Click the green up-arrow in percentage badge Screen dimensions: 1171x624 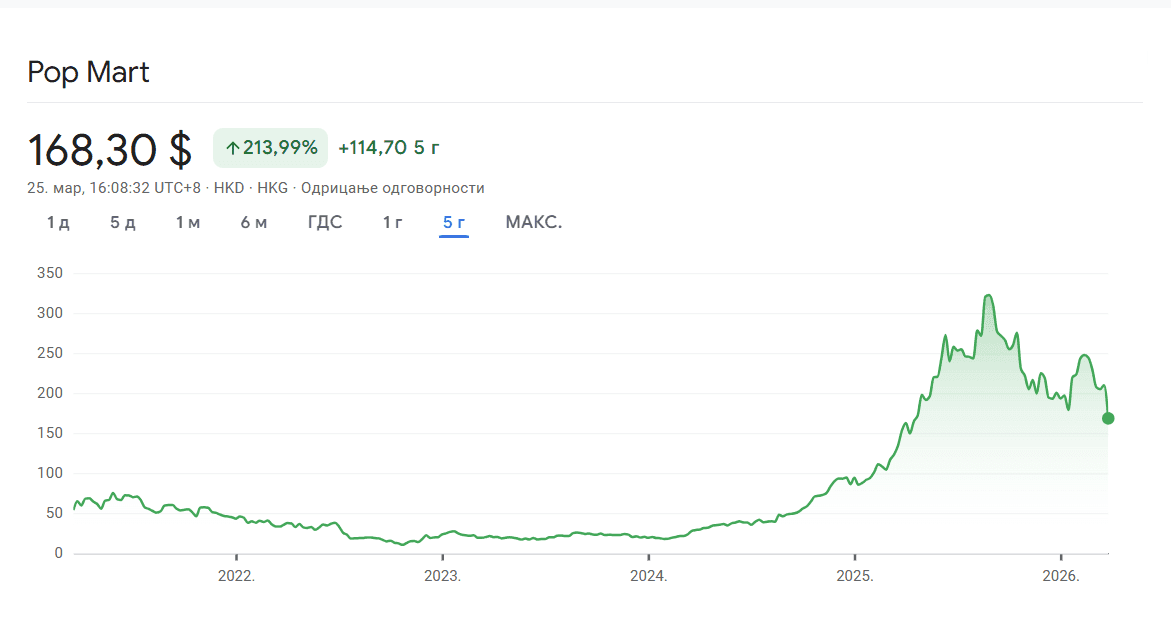pyautogui.click(x=232, y=148)
